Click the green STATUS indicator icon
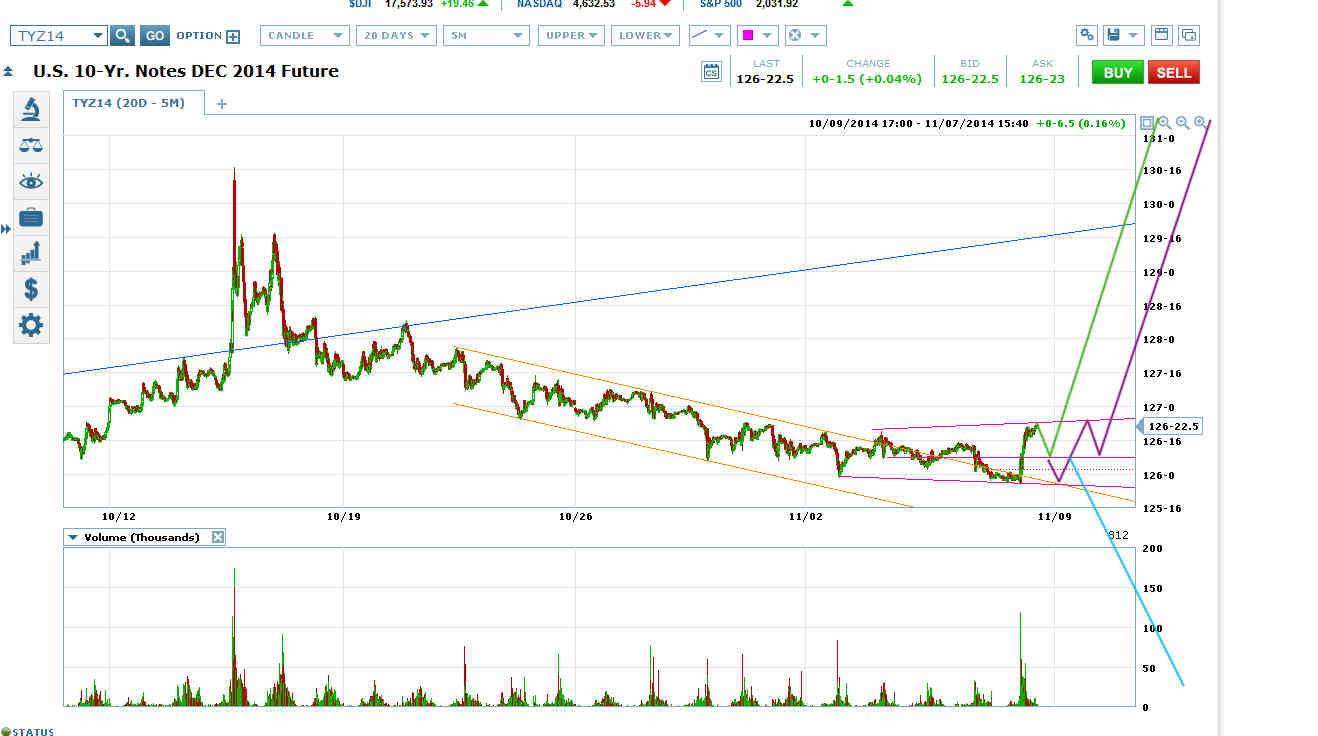 (5, 731)
